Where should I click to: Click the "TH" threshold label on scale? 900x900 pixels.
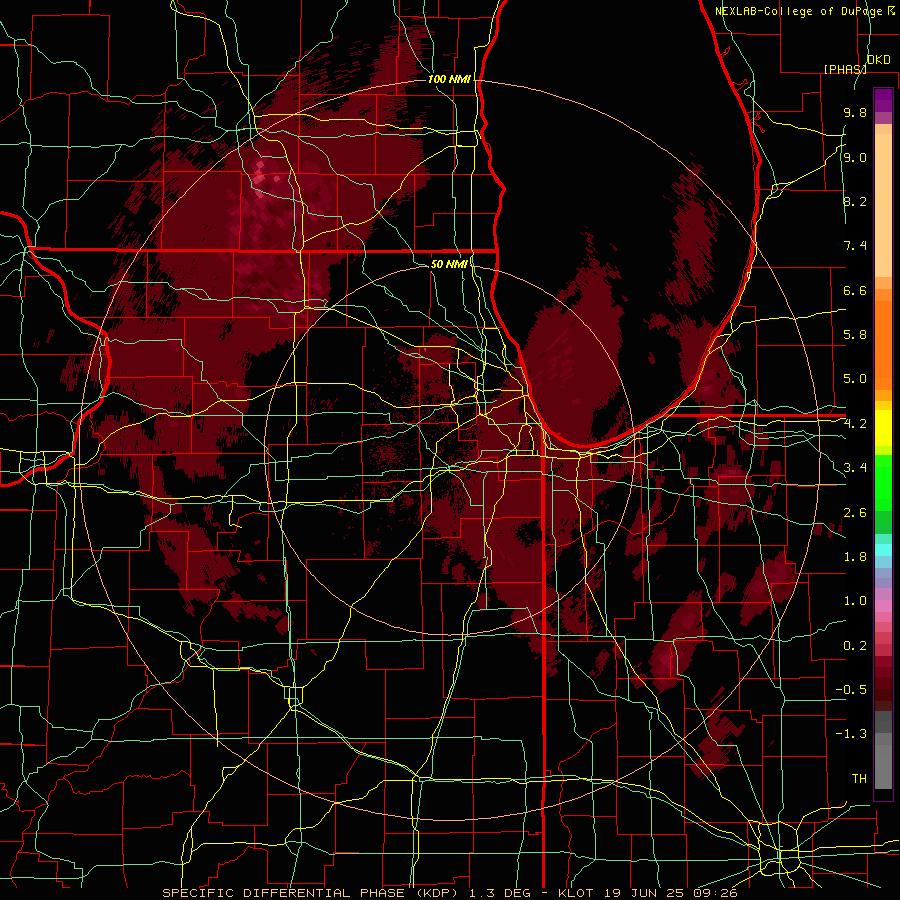click(859, 778)
